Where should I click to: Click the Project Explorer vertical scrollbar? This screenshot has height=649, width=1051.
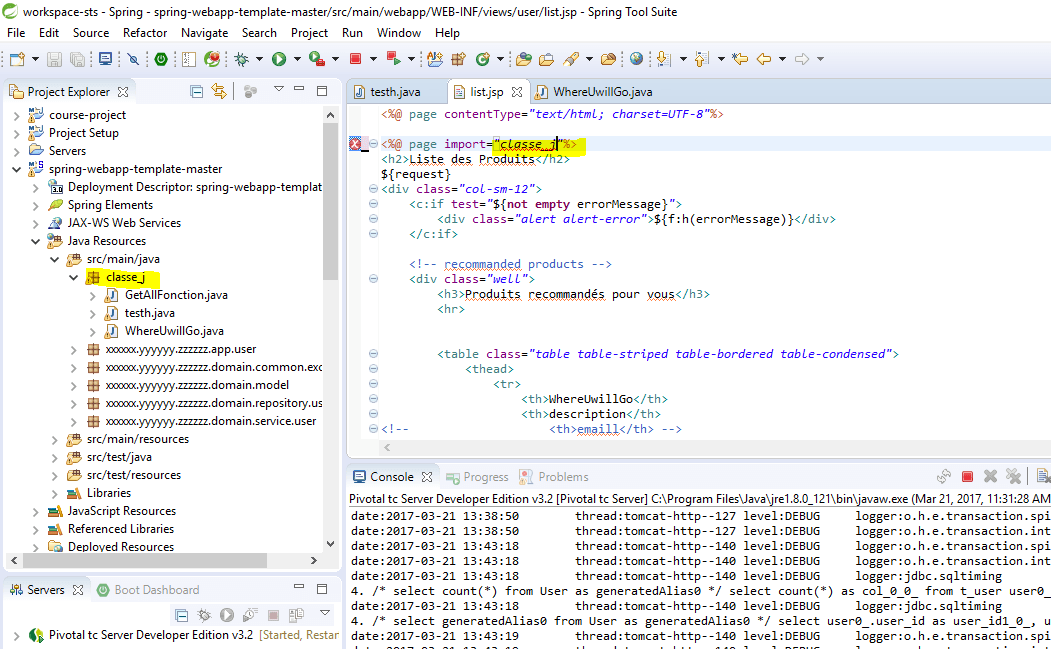coord(331,200)
